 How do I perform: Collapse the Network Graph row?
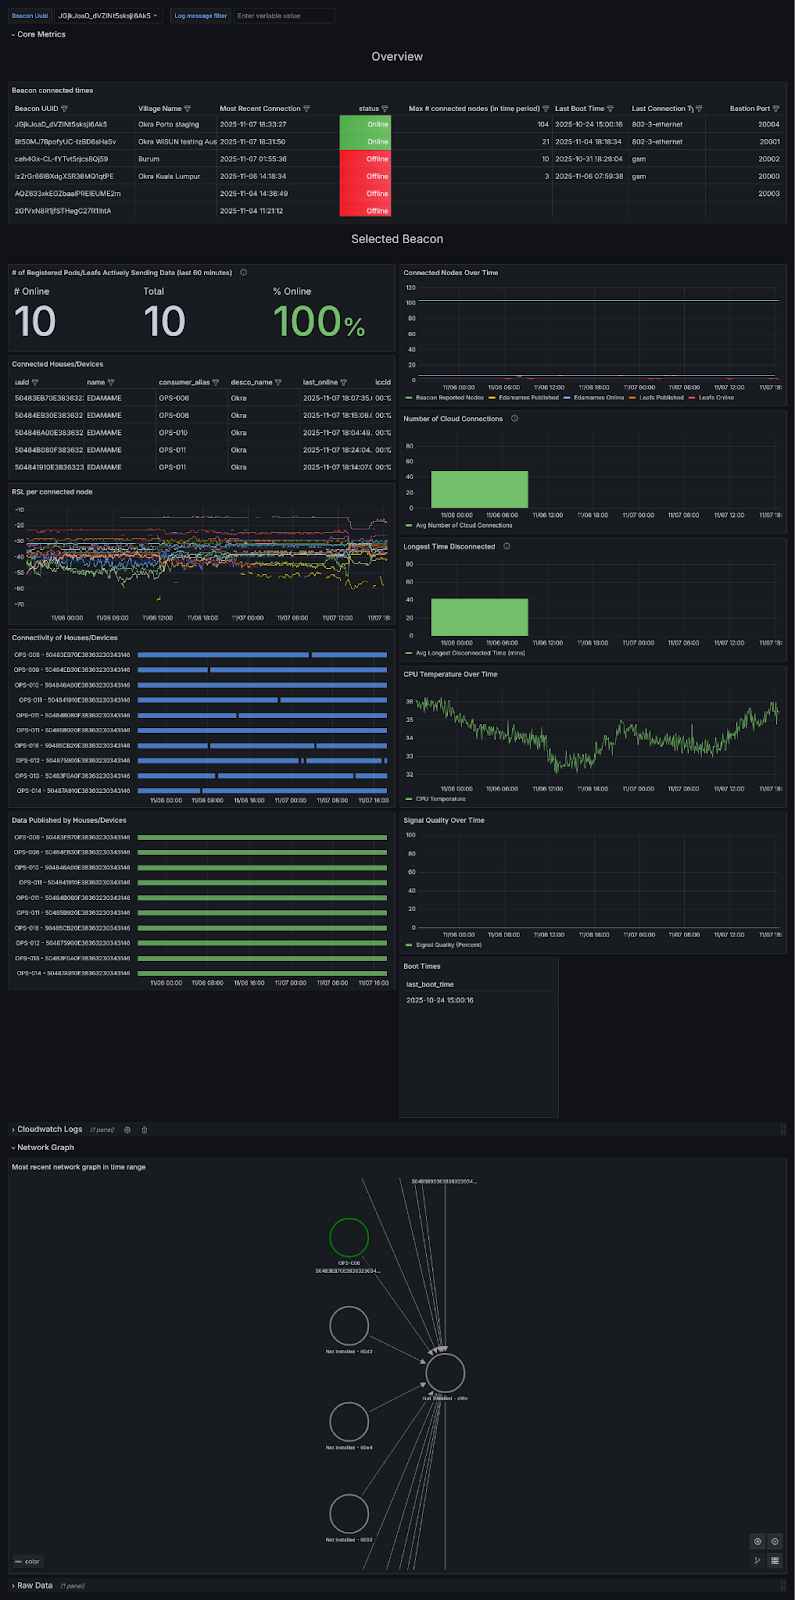[45, 1148]
